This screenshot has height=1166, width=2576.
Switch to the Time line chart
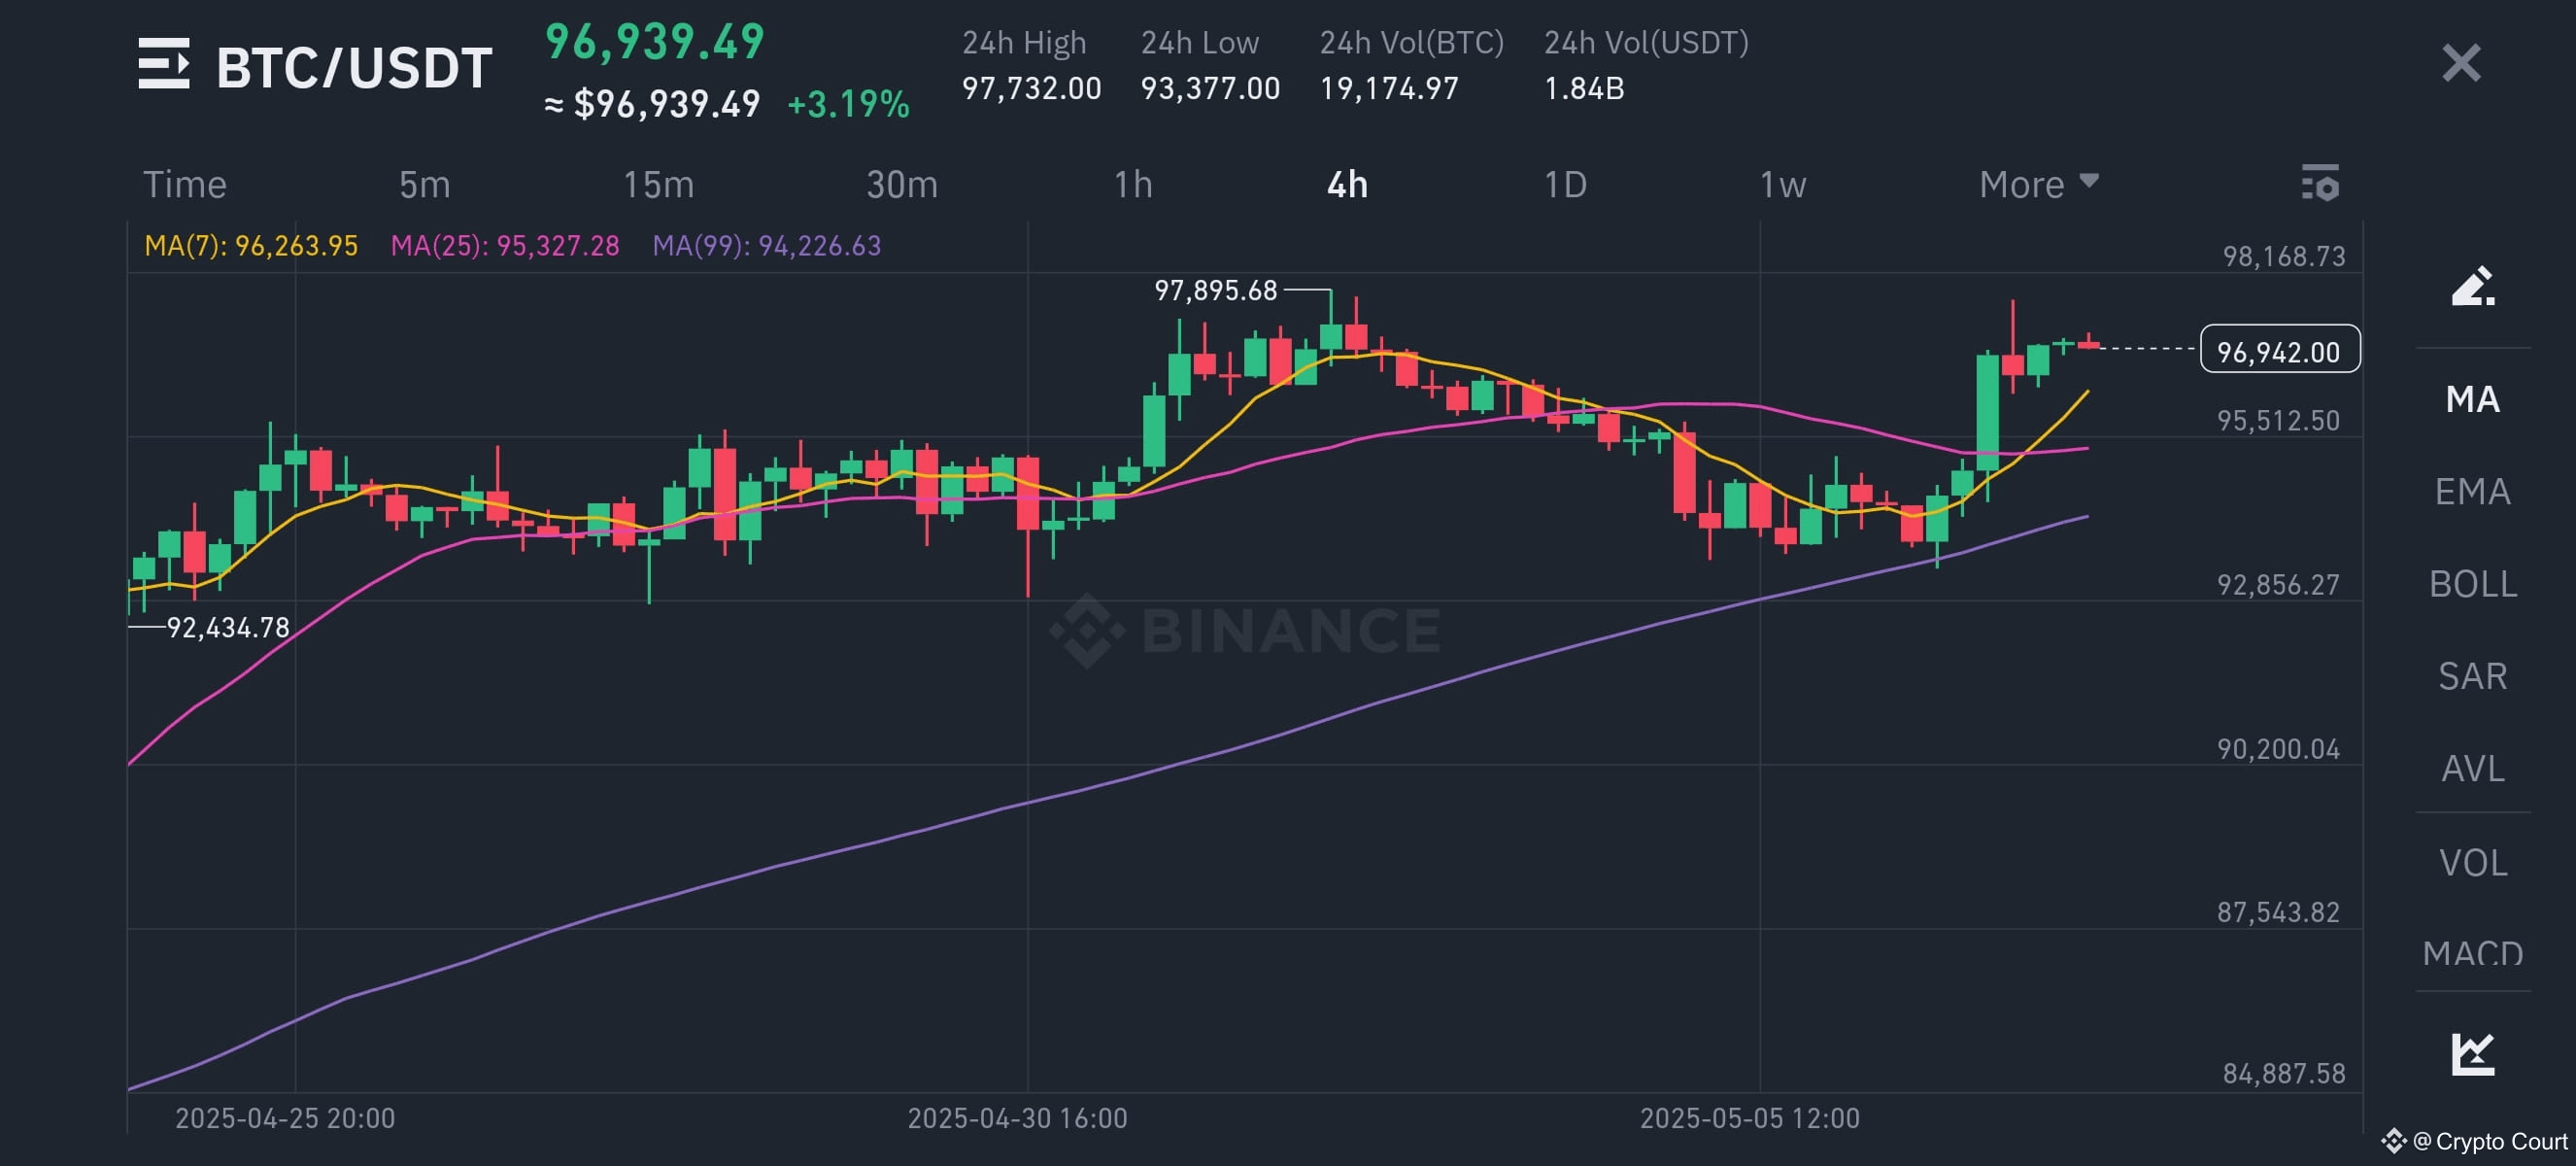pos(185,185)
